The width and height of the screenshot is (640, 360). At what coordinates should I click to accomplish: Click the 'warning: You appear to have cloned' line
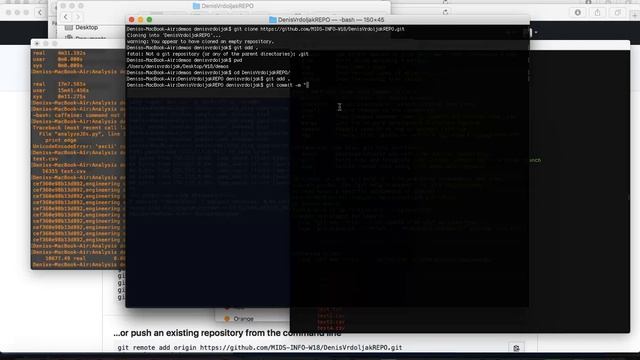pos(200,41)
